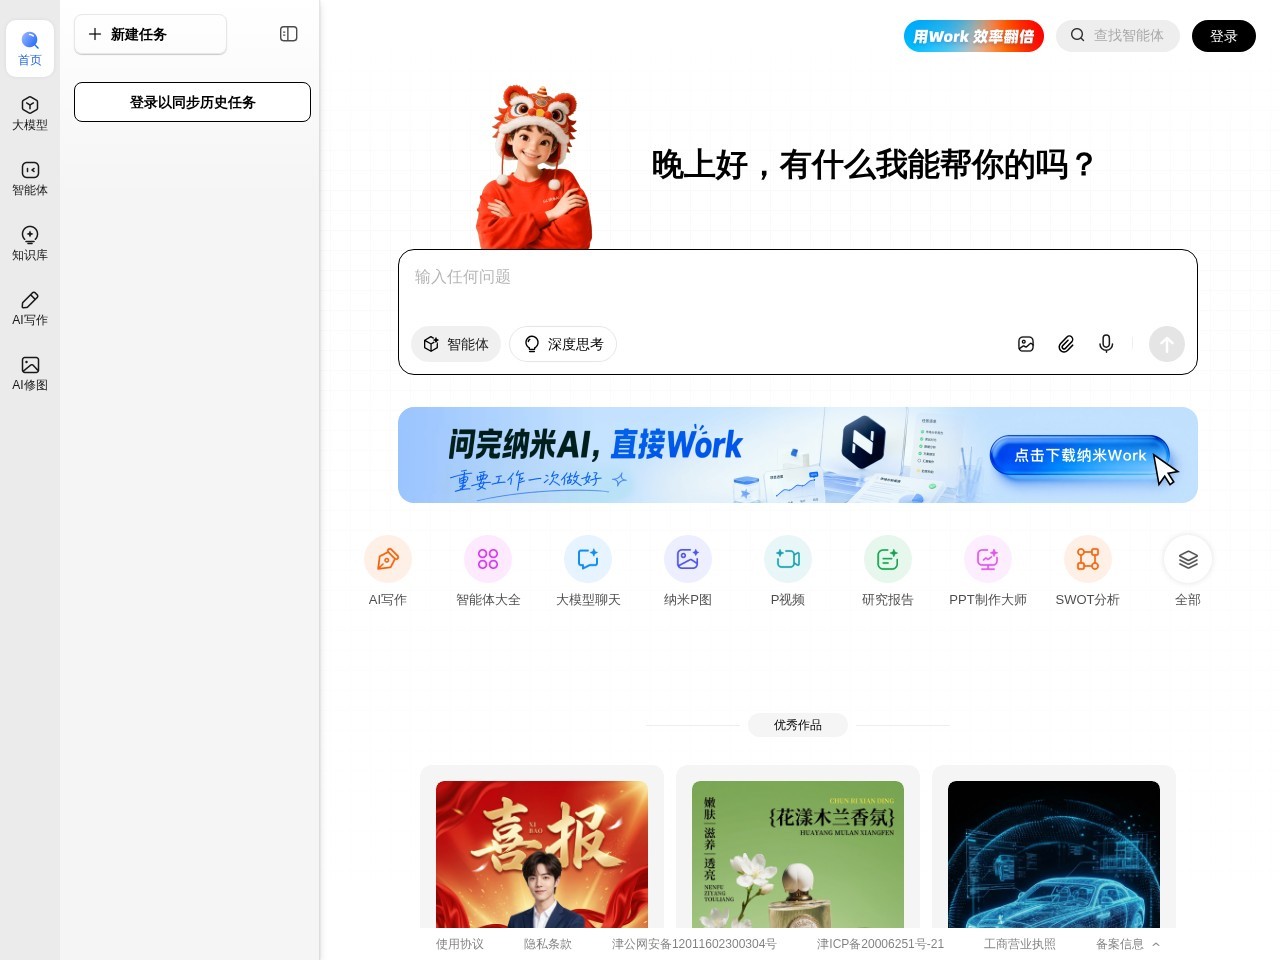Launch the PPT制作大师 shortcut icon

pyautogui.click(x=988, y=559)
